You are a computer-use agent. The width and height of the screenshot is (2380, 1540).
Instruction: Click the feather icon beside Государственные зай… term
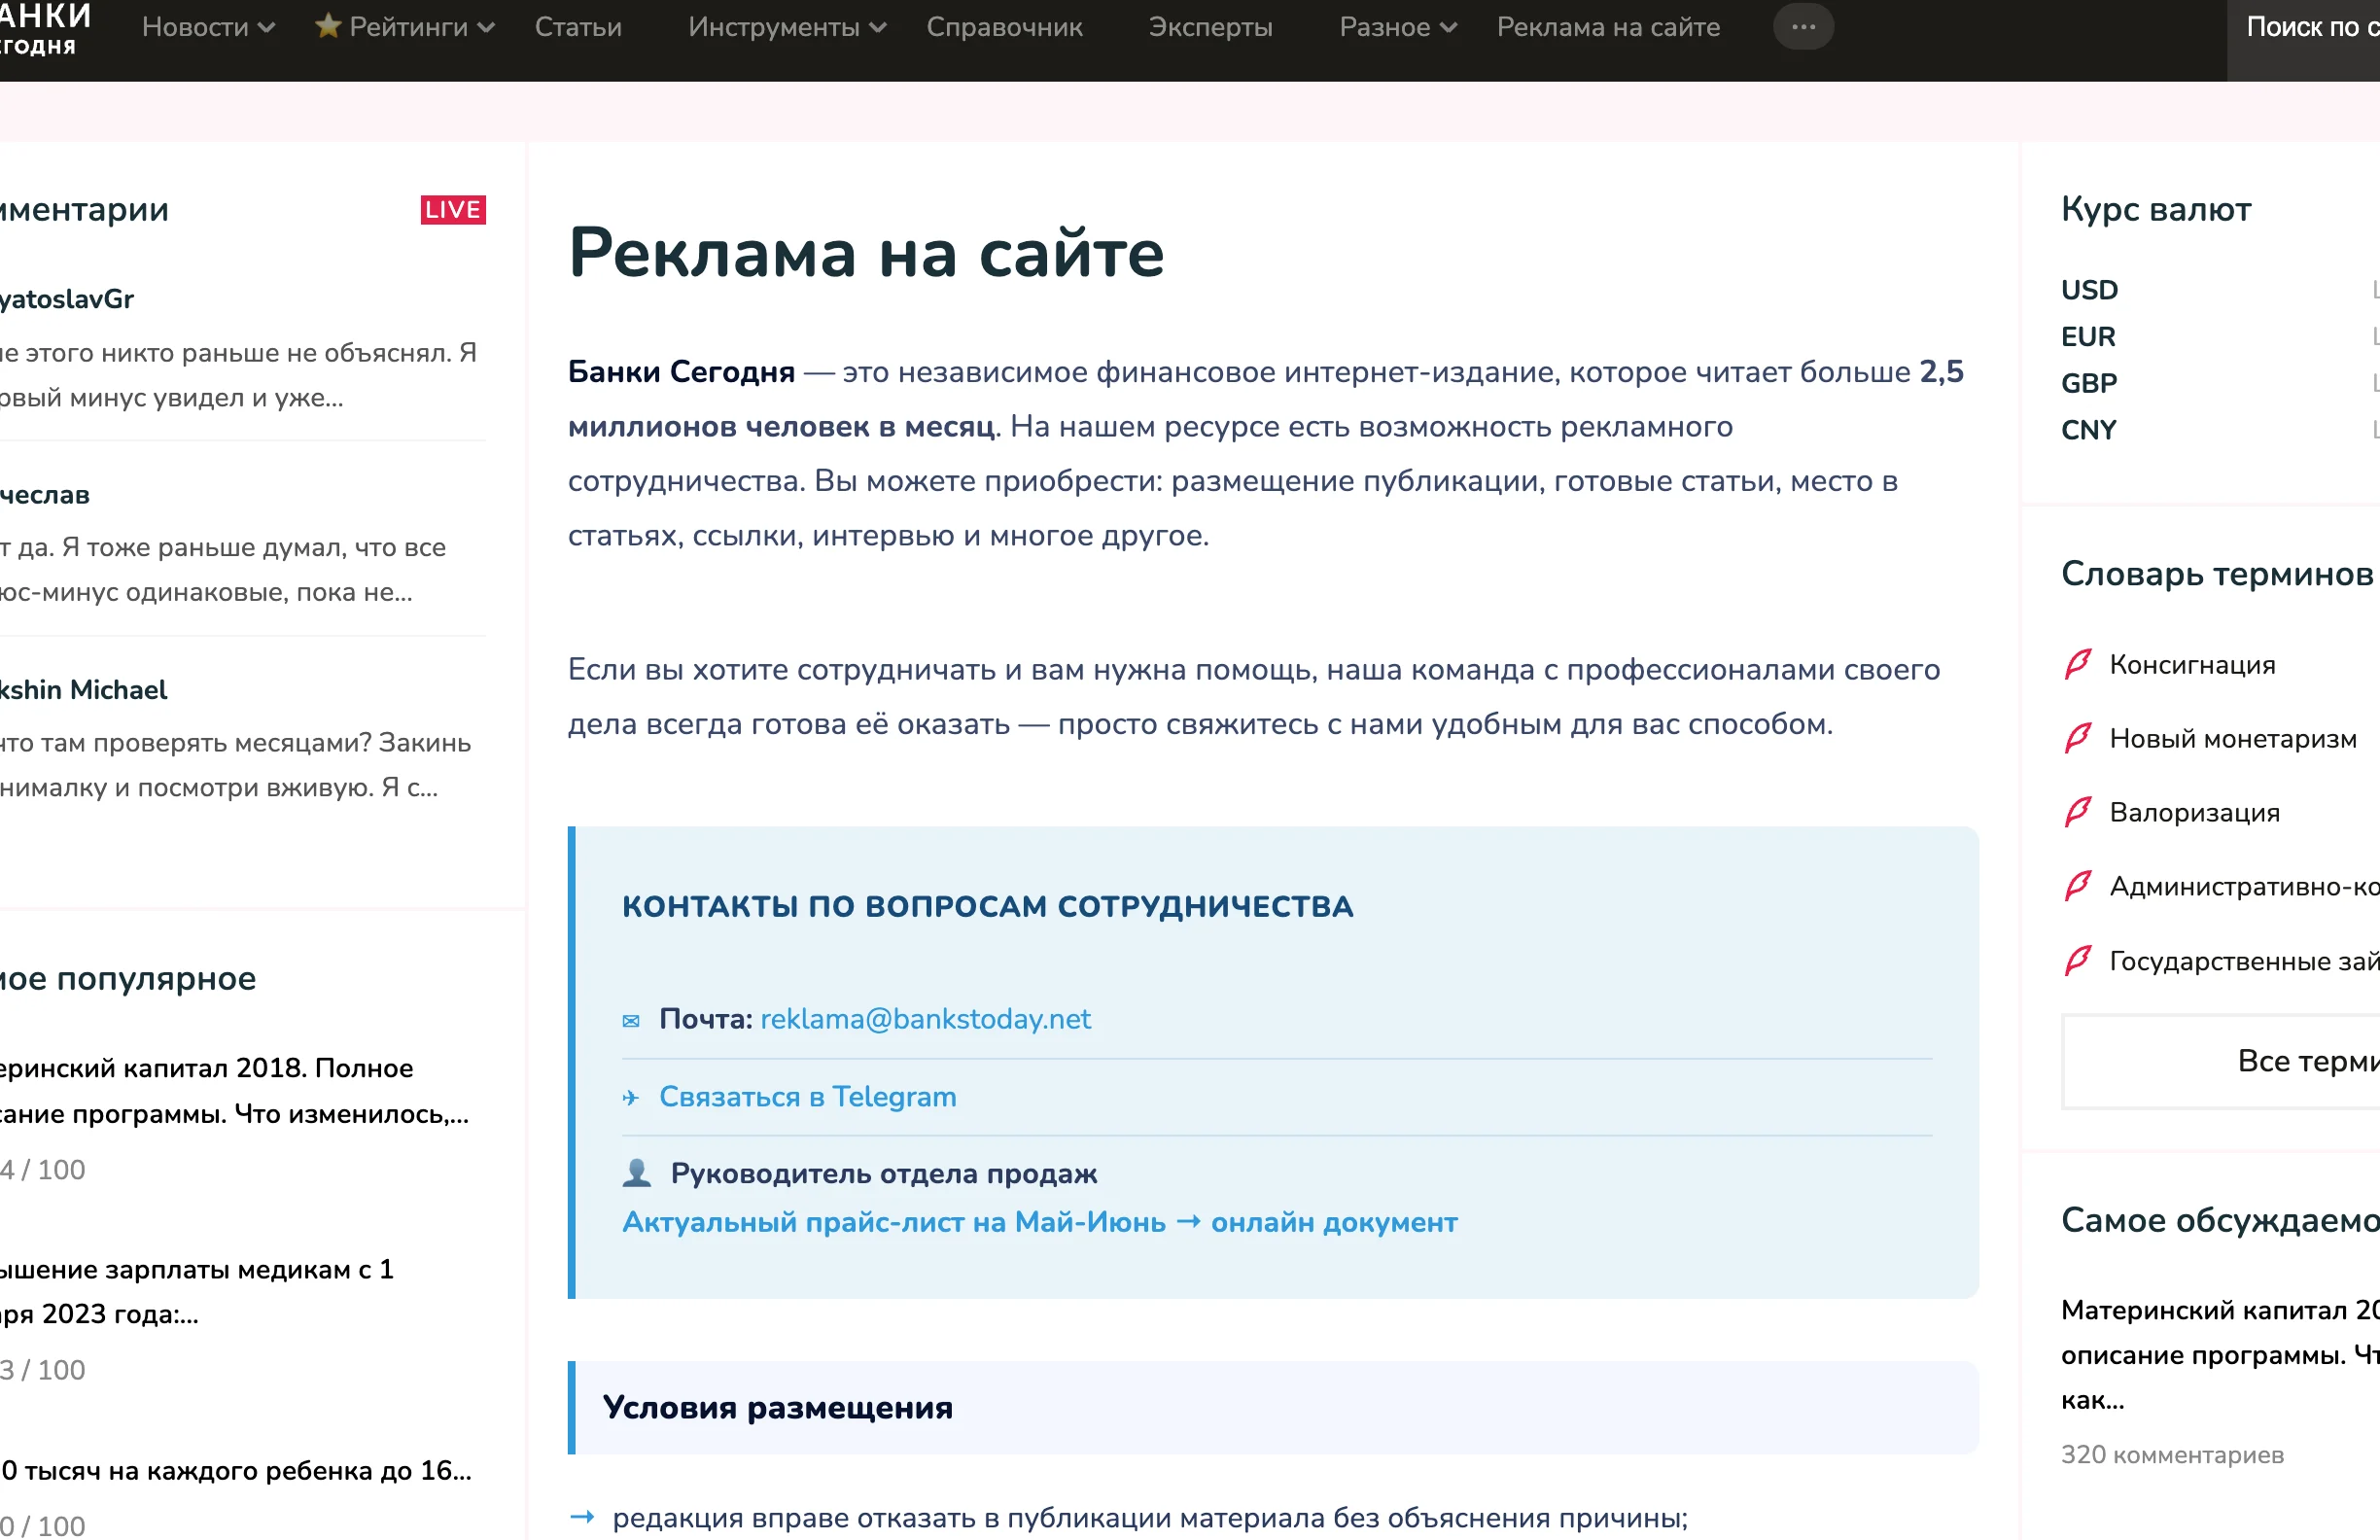click(x=2078, y=961)
